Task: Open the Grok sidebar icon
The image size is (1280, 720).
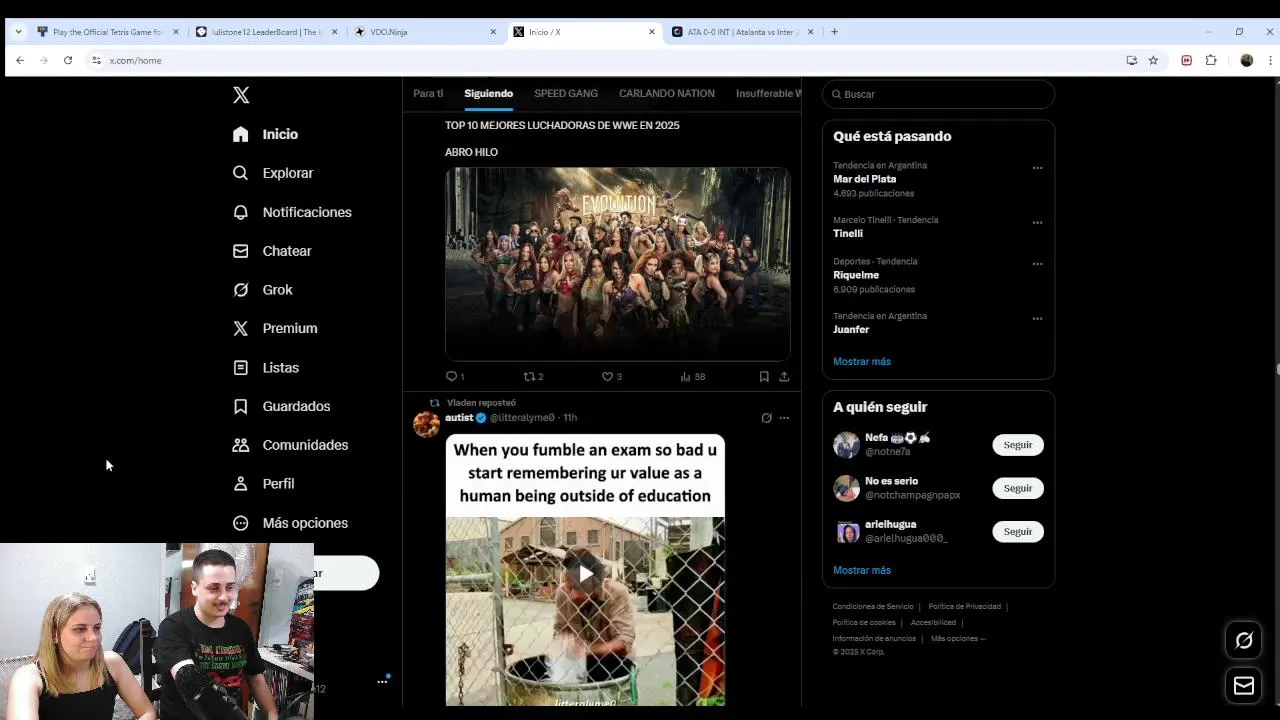Action: 240,290
